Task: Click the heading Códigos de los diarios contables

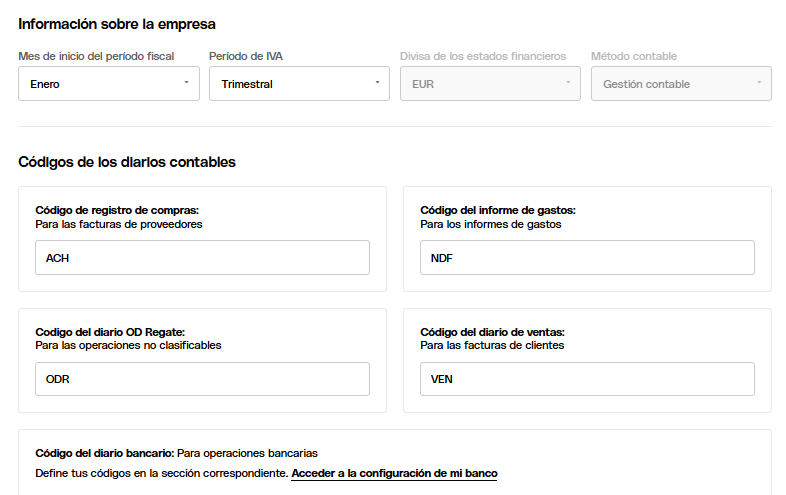Action: tap(127, 162)
